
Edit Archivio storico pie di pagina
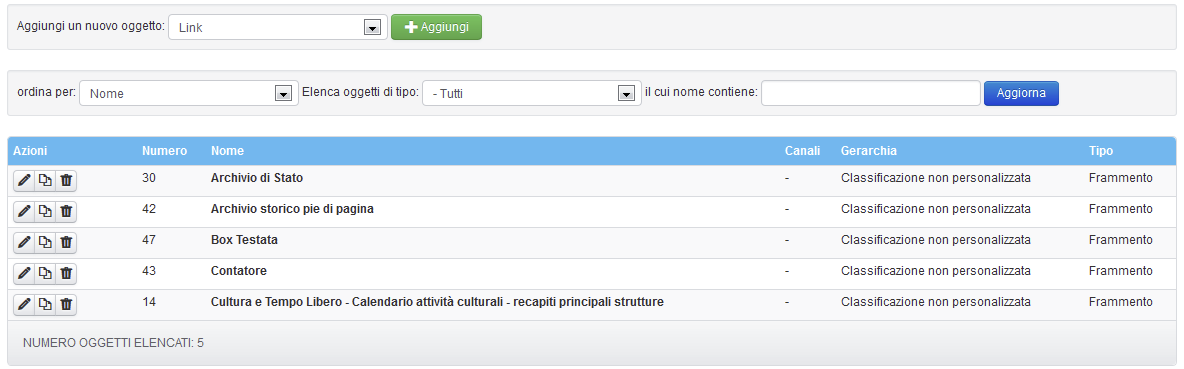coord(24,212)
